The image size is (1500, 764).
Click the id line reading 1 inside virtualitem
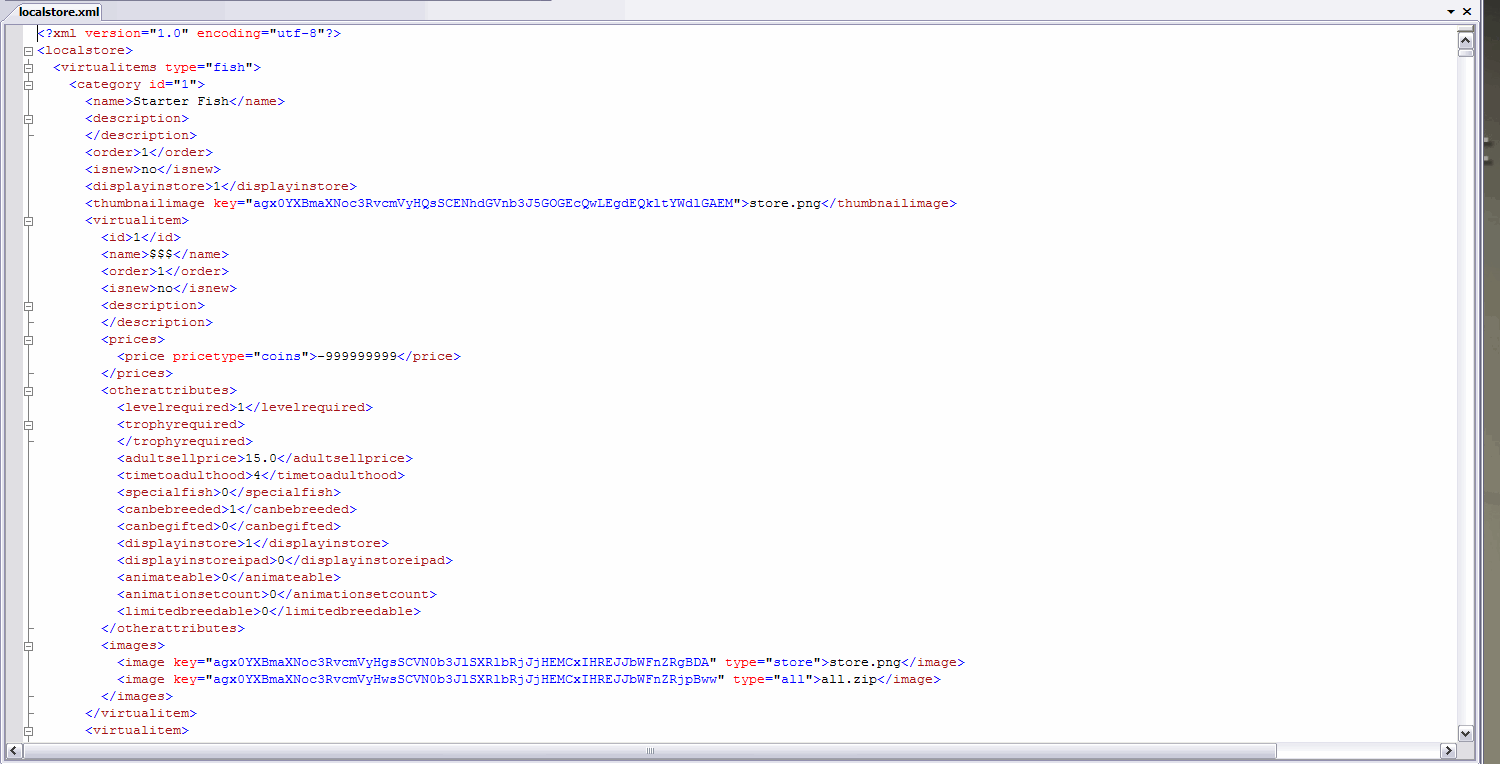tap(141, 237)
